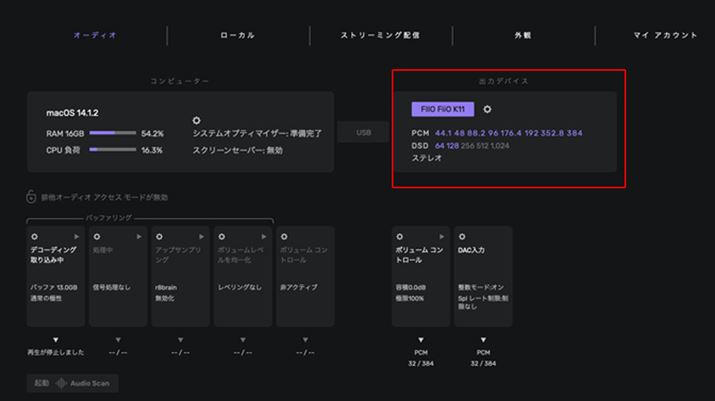Open gear in the volume leveling card
715x401 pixels.
pyautogui.click(x=222, y=237)
